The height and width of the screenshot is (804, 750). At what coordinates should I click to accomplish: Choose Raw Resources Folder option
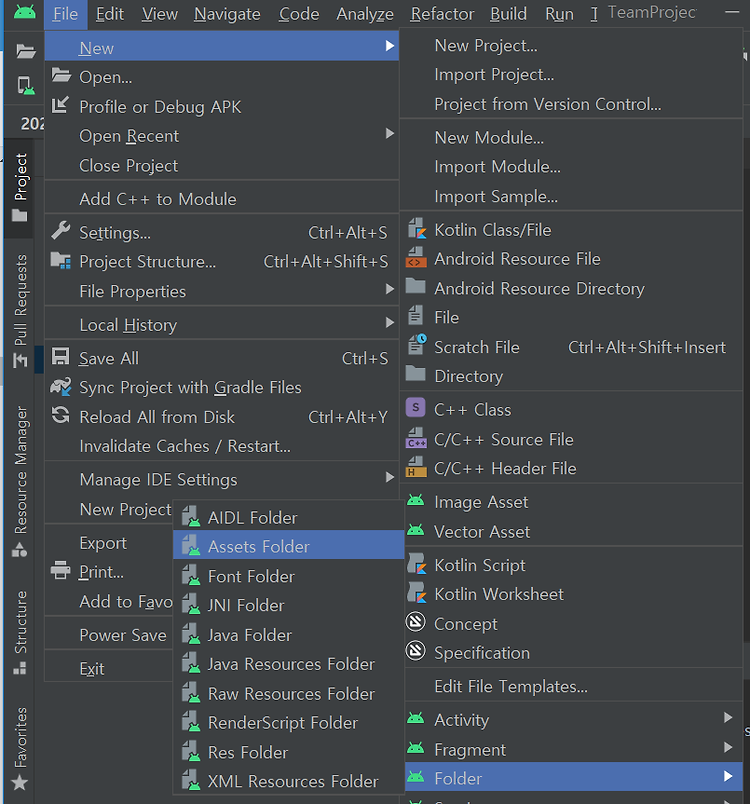click(289, 694)
